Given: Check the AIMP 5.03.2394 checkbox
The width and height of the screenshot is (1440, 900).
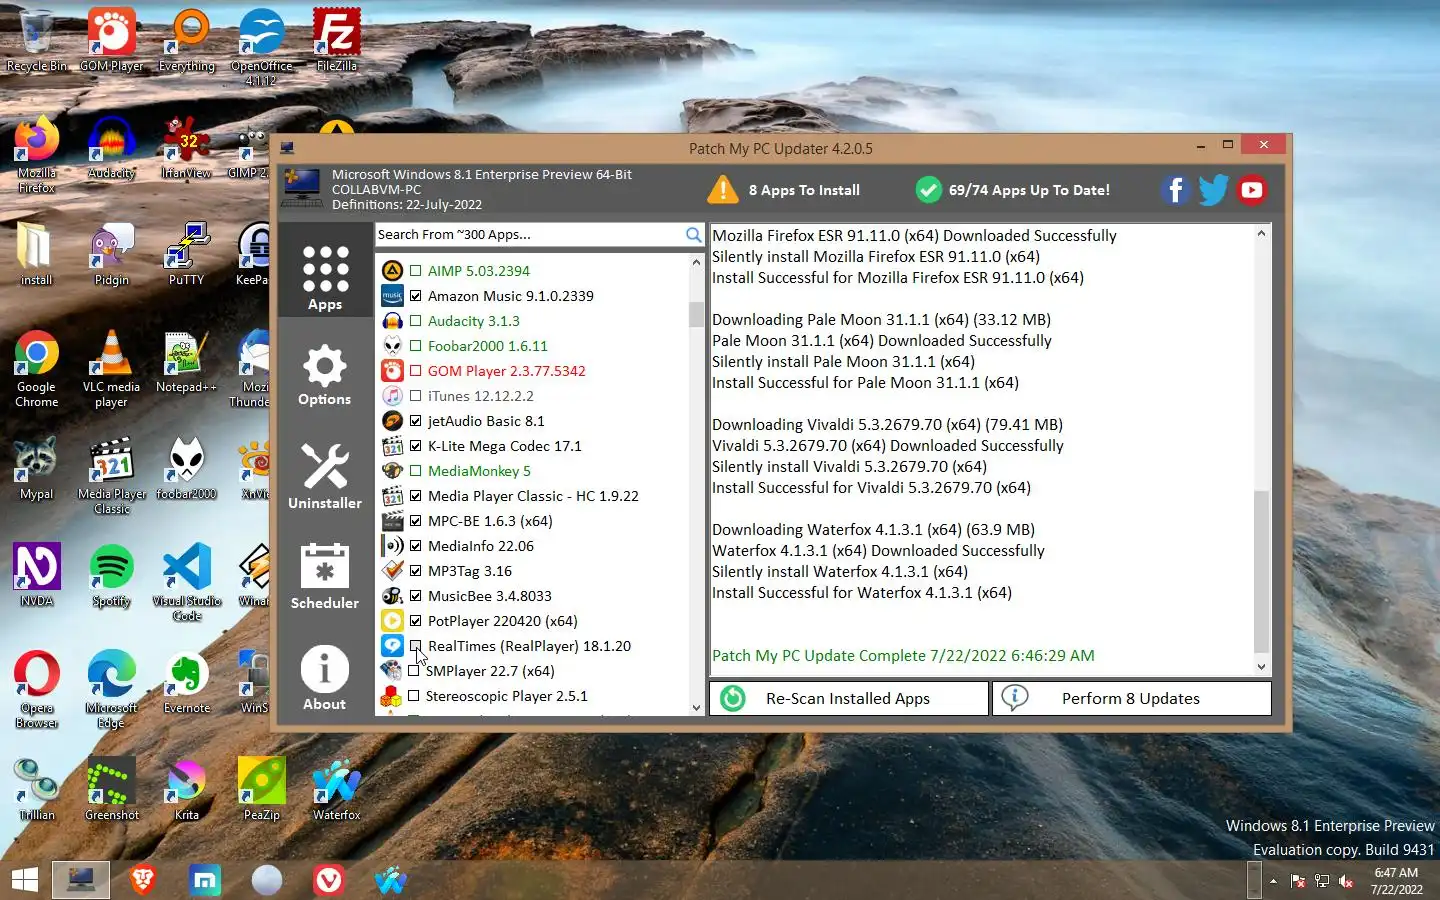Looking at the screenshot, I should 415,271.
